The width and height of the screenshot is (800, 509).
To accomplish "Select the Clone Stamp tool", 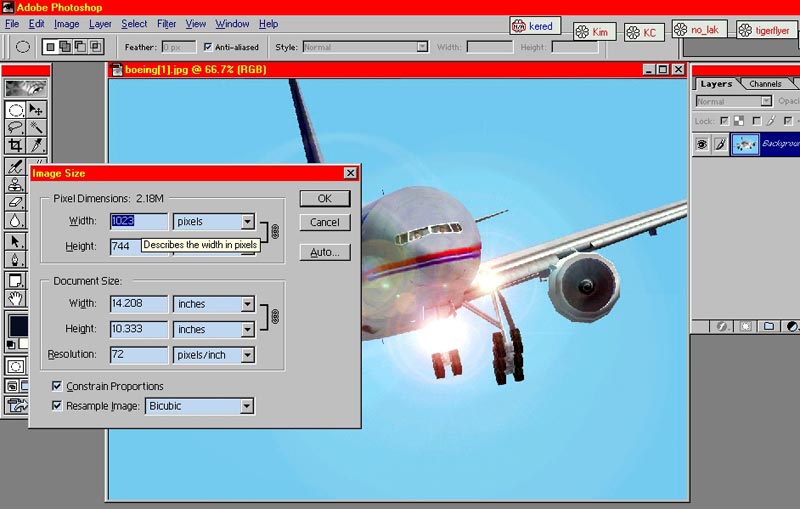I will 16,184.
